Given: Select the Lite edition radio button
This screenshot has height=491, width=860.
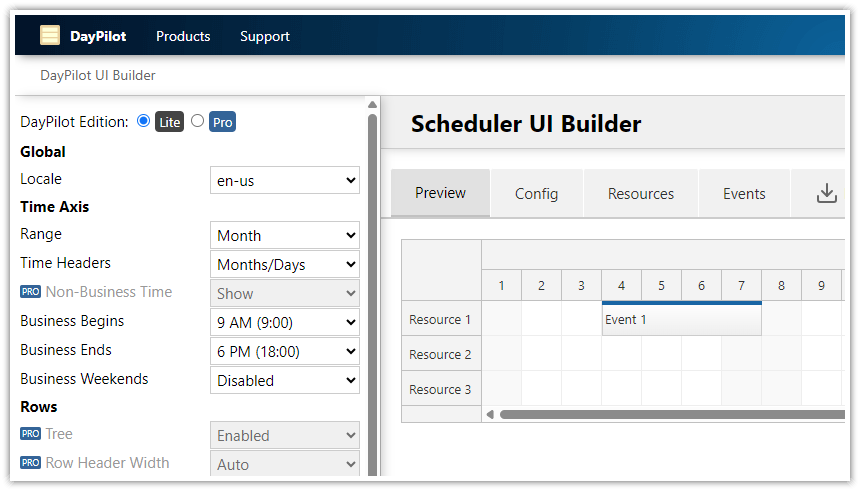Looking at the screenshot, I should 143,121.
